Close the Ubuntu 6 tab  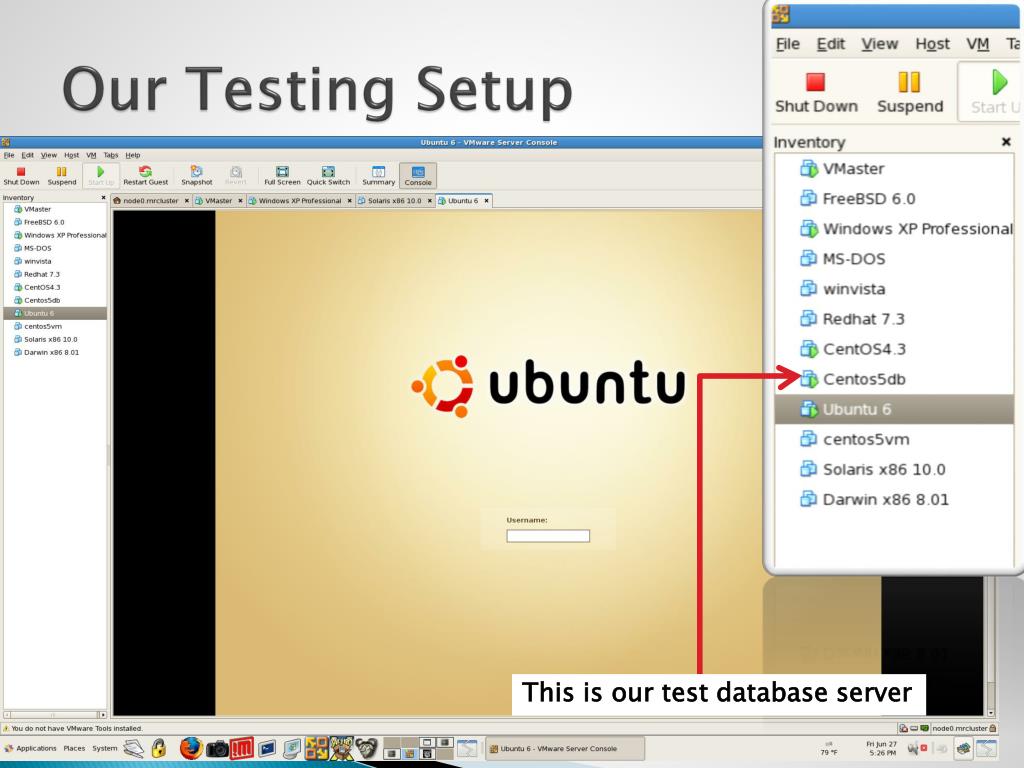(x=487, y=200)
